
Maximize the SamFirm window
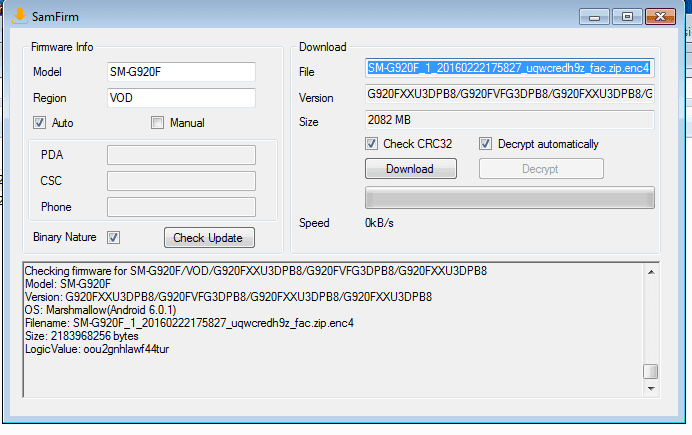[627, 17]
